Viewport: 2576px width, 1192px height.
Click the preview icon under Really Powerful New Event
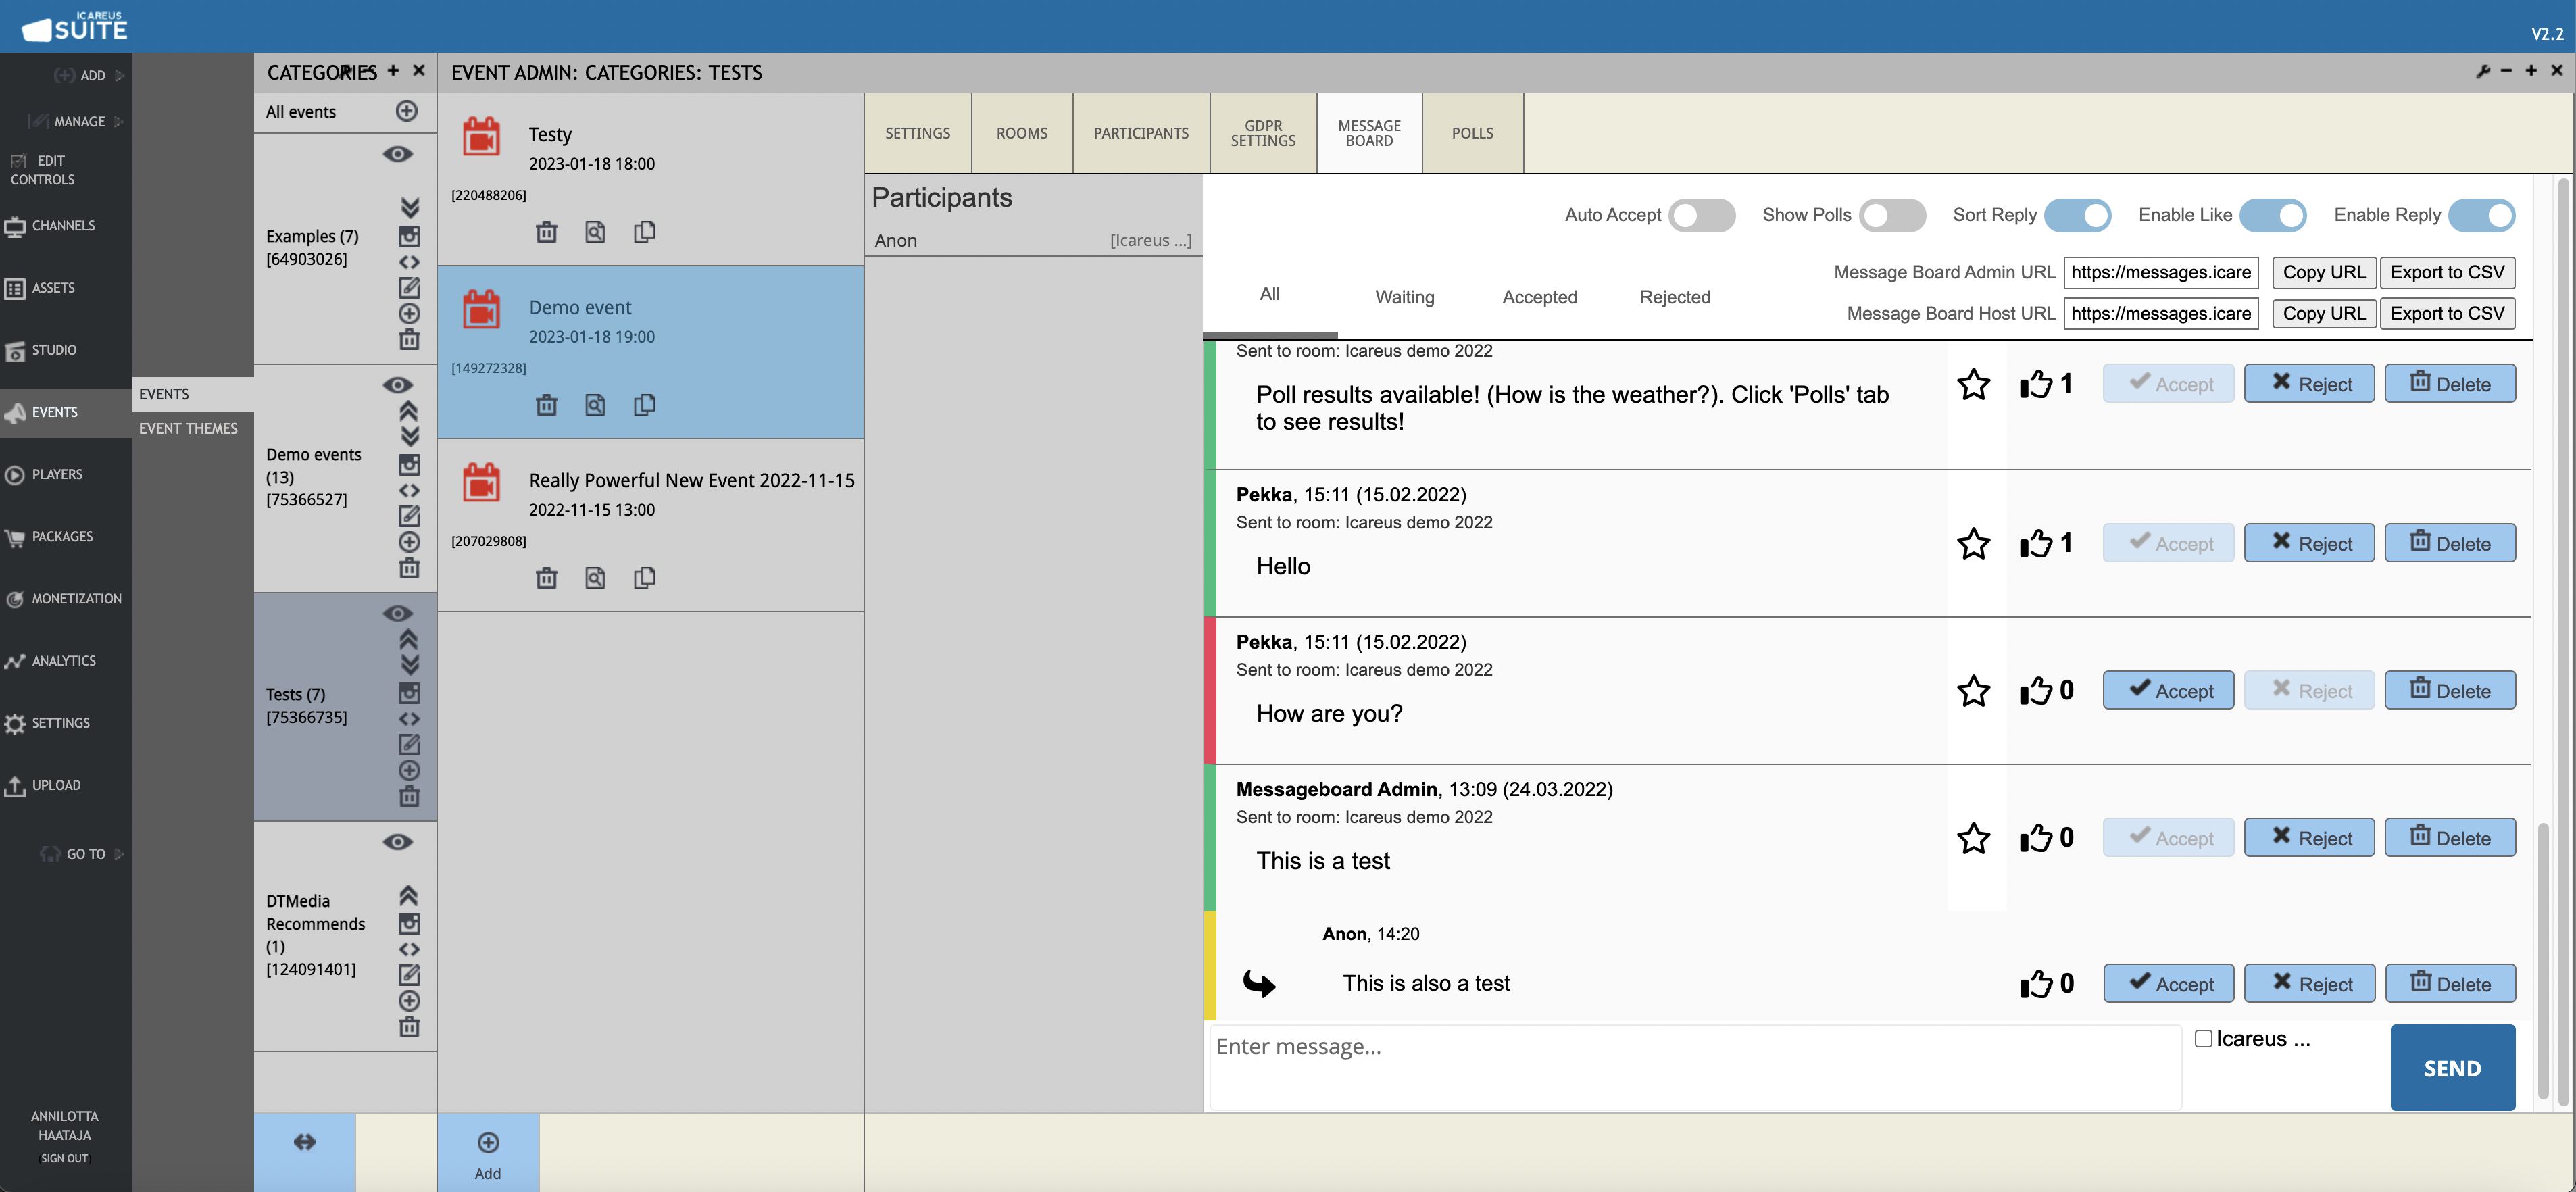click(595, 578)
